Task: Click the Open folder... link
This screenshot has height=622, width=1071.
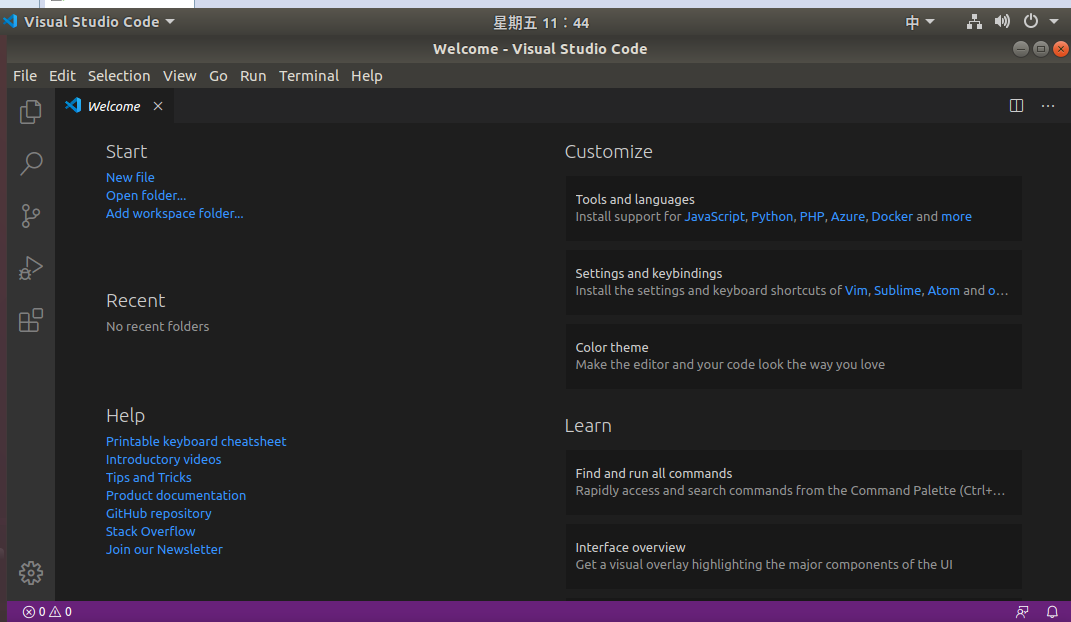Action: (x=145, y=195)
